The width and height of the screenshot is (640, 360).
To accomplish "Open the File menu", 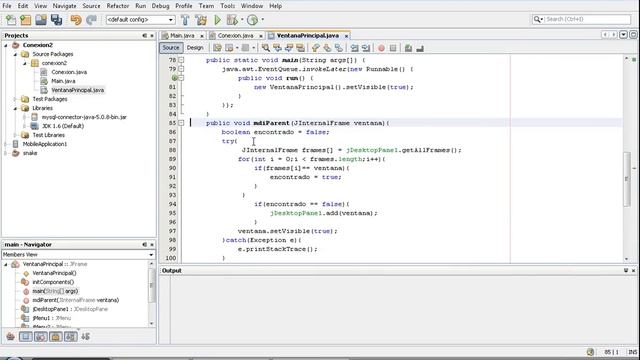I will [x=7, y=6].
